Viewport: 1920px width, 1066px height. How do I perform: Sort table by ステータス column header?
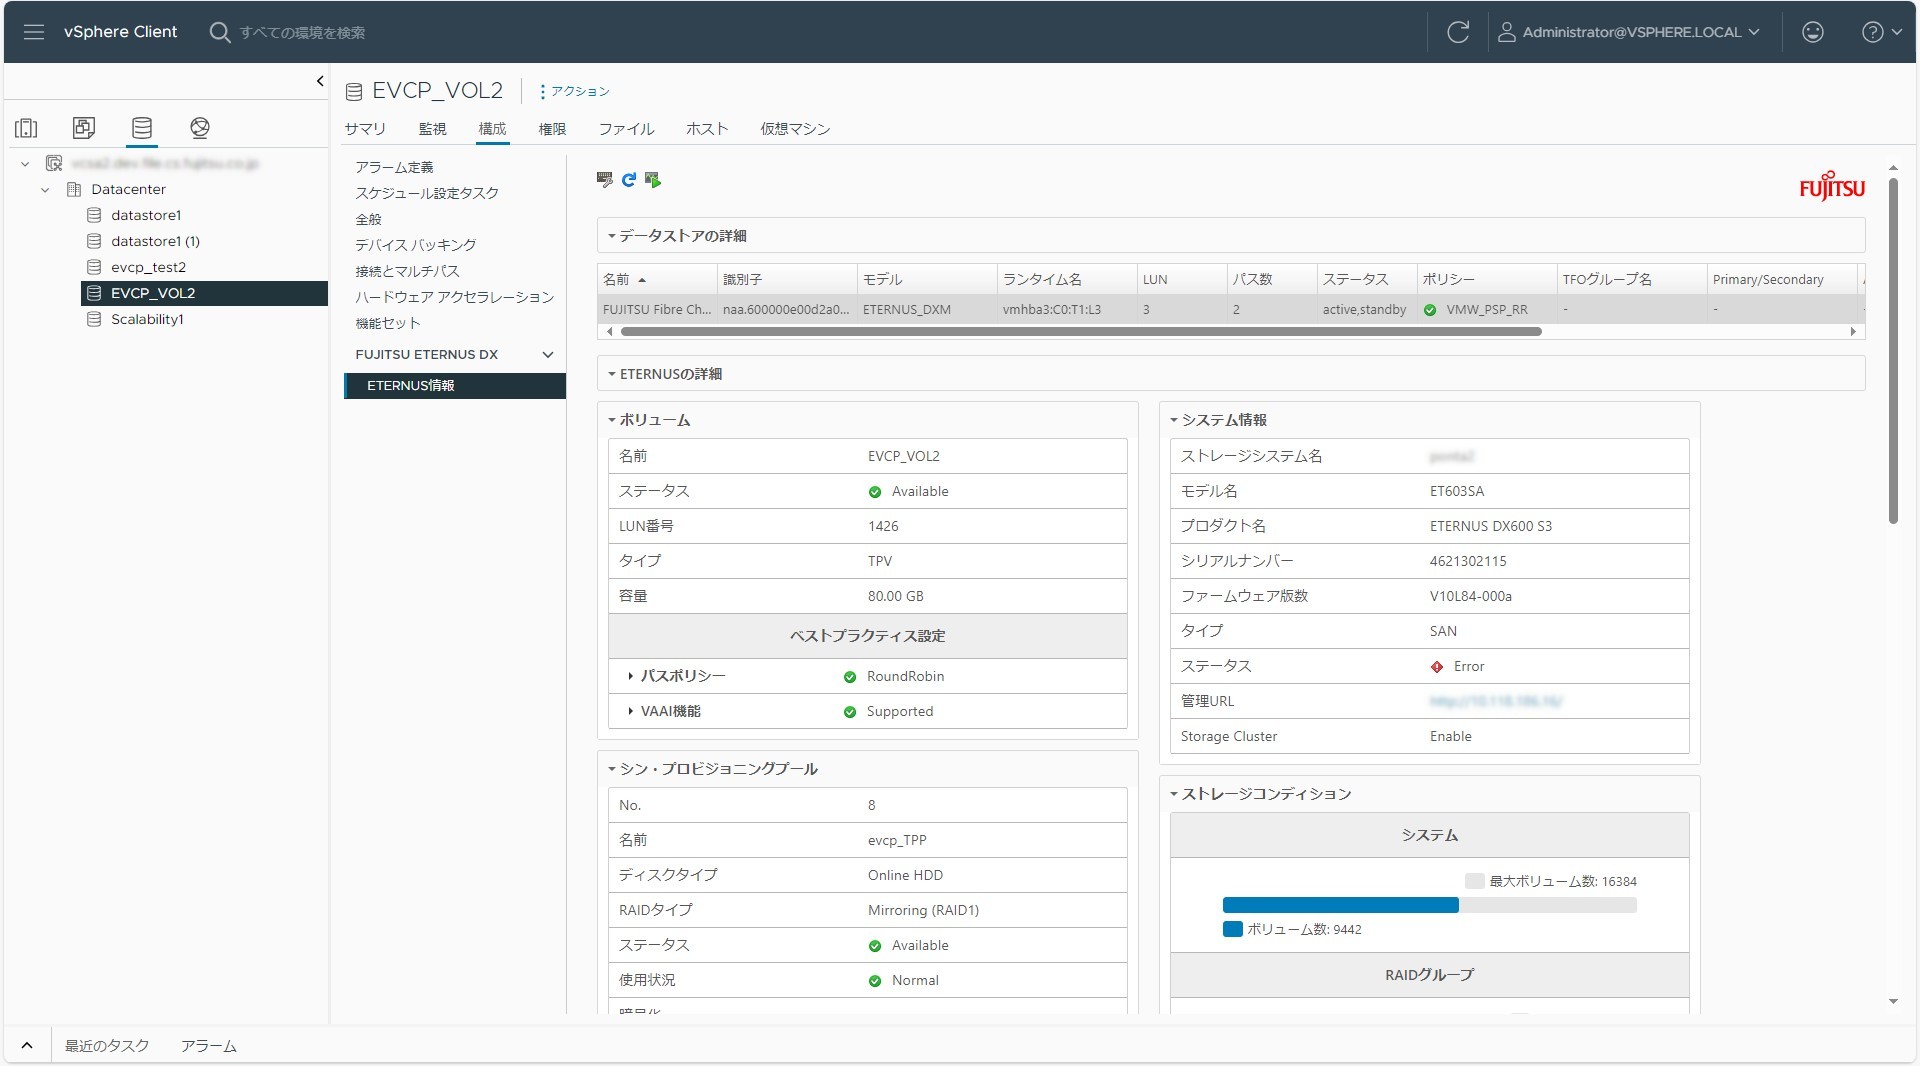[1366, 280]
